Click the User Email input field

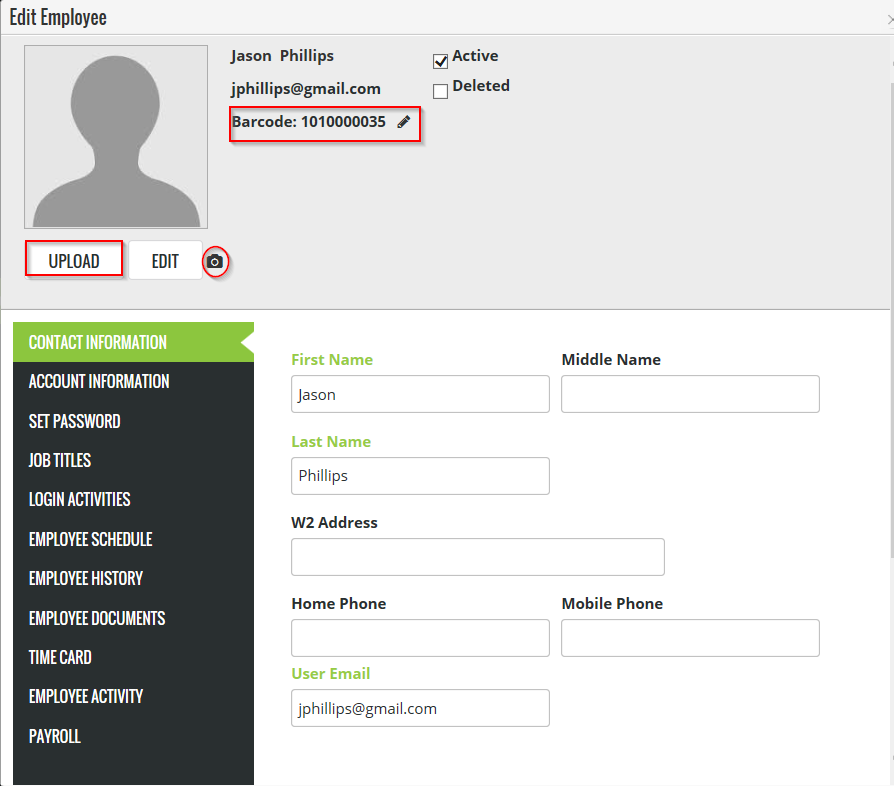[x=420, y=708]
